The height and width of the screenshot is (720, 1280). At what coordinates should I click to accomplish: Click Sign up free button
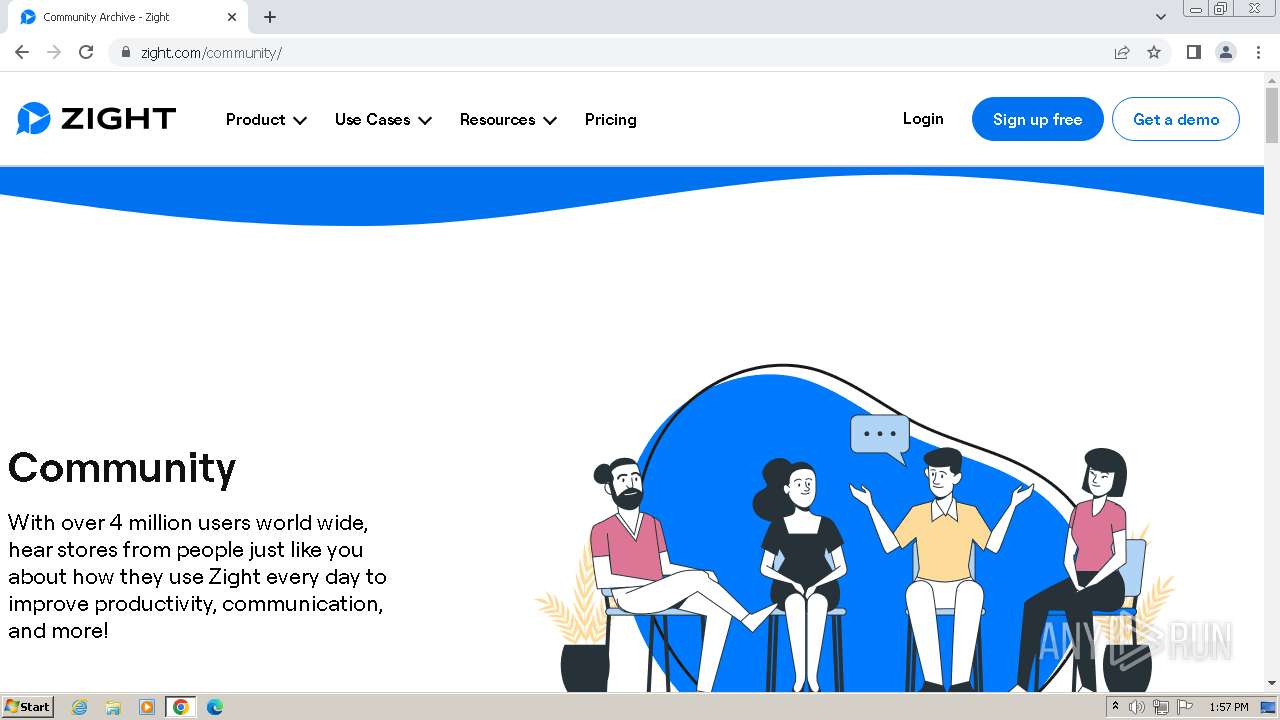click(1037, 119)
